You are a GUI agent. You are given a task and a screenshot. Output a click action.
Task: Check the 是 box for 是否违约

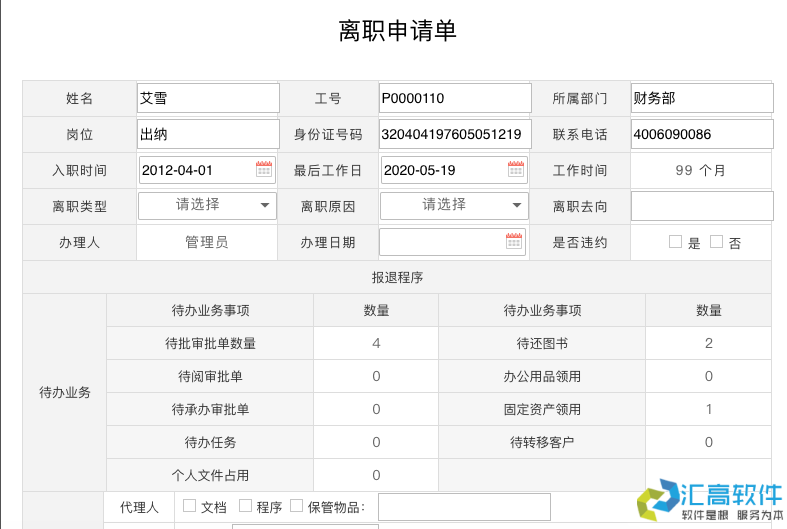676,242
